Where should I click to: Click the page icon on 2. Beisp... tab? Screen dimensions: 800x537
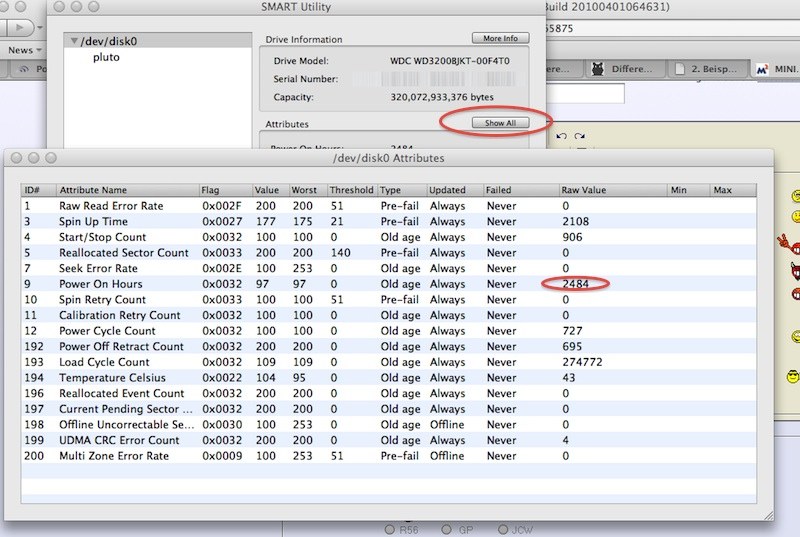(681, 70)
